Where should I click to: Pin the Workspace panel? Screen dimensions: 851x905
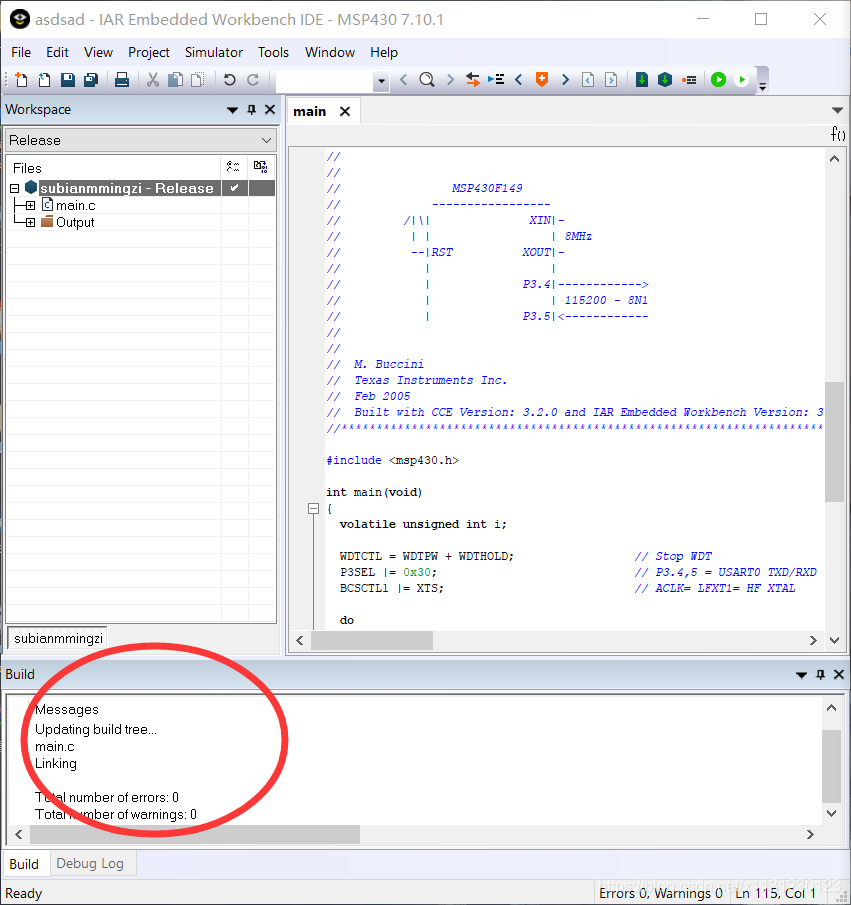pos(252,110)
